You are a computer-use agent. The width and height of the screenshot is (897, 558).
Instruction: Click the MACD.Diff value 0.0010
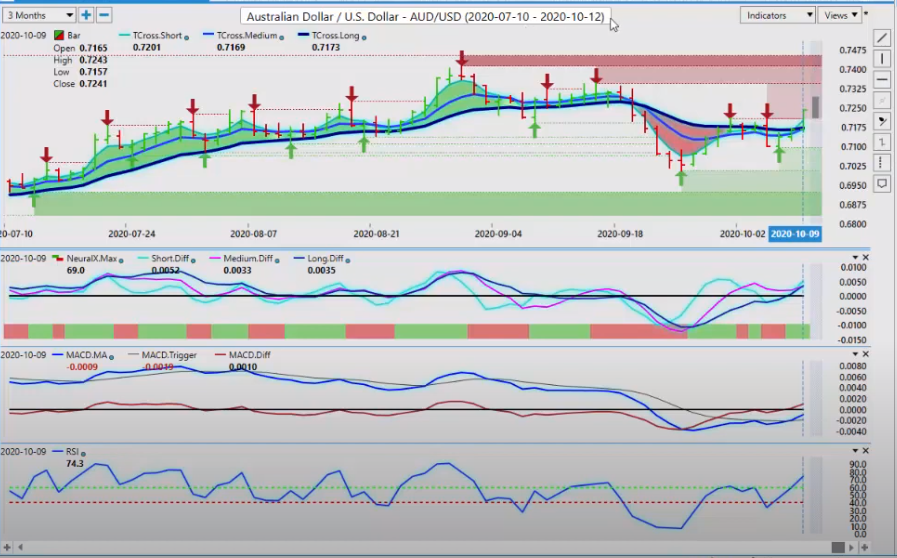tap(243, 367)
